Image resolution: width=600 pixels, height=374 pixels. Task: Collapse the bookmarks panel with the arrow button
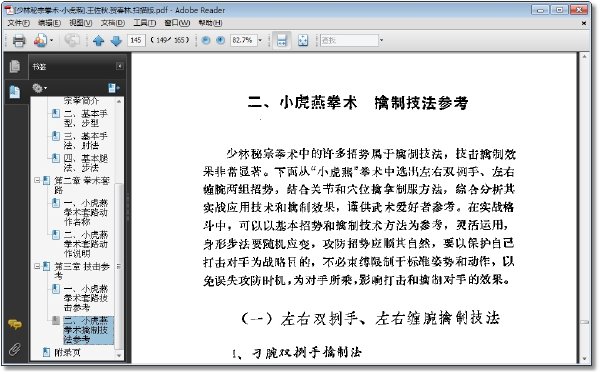click(119, 66)
